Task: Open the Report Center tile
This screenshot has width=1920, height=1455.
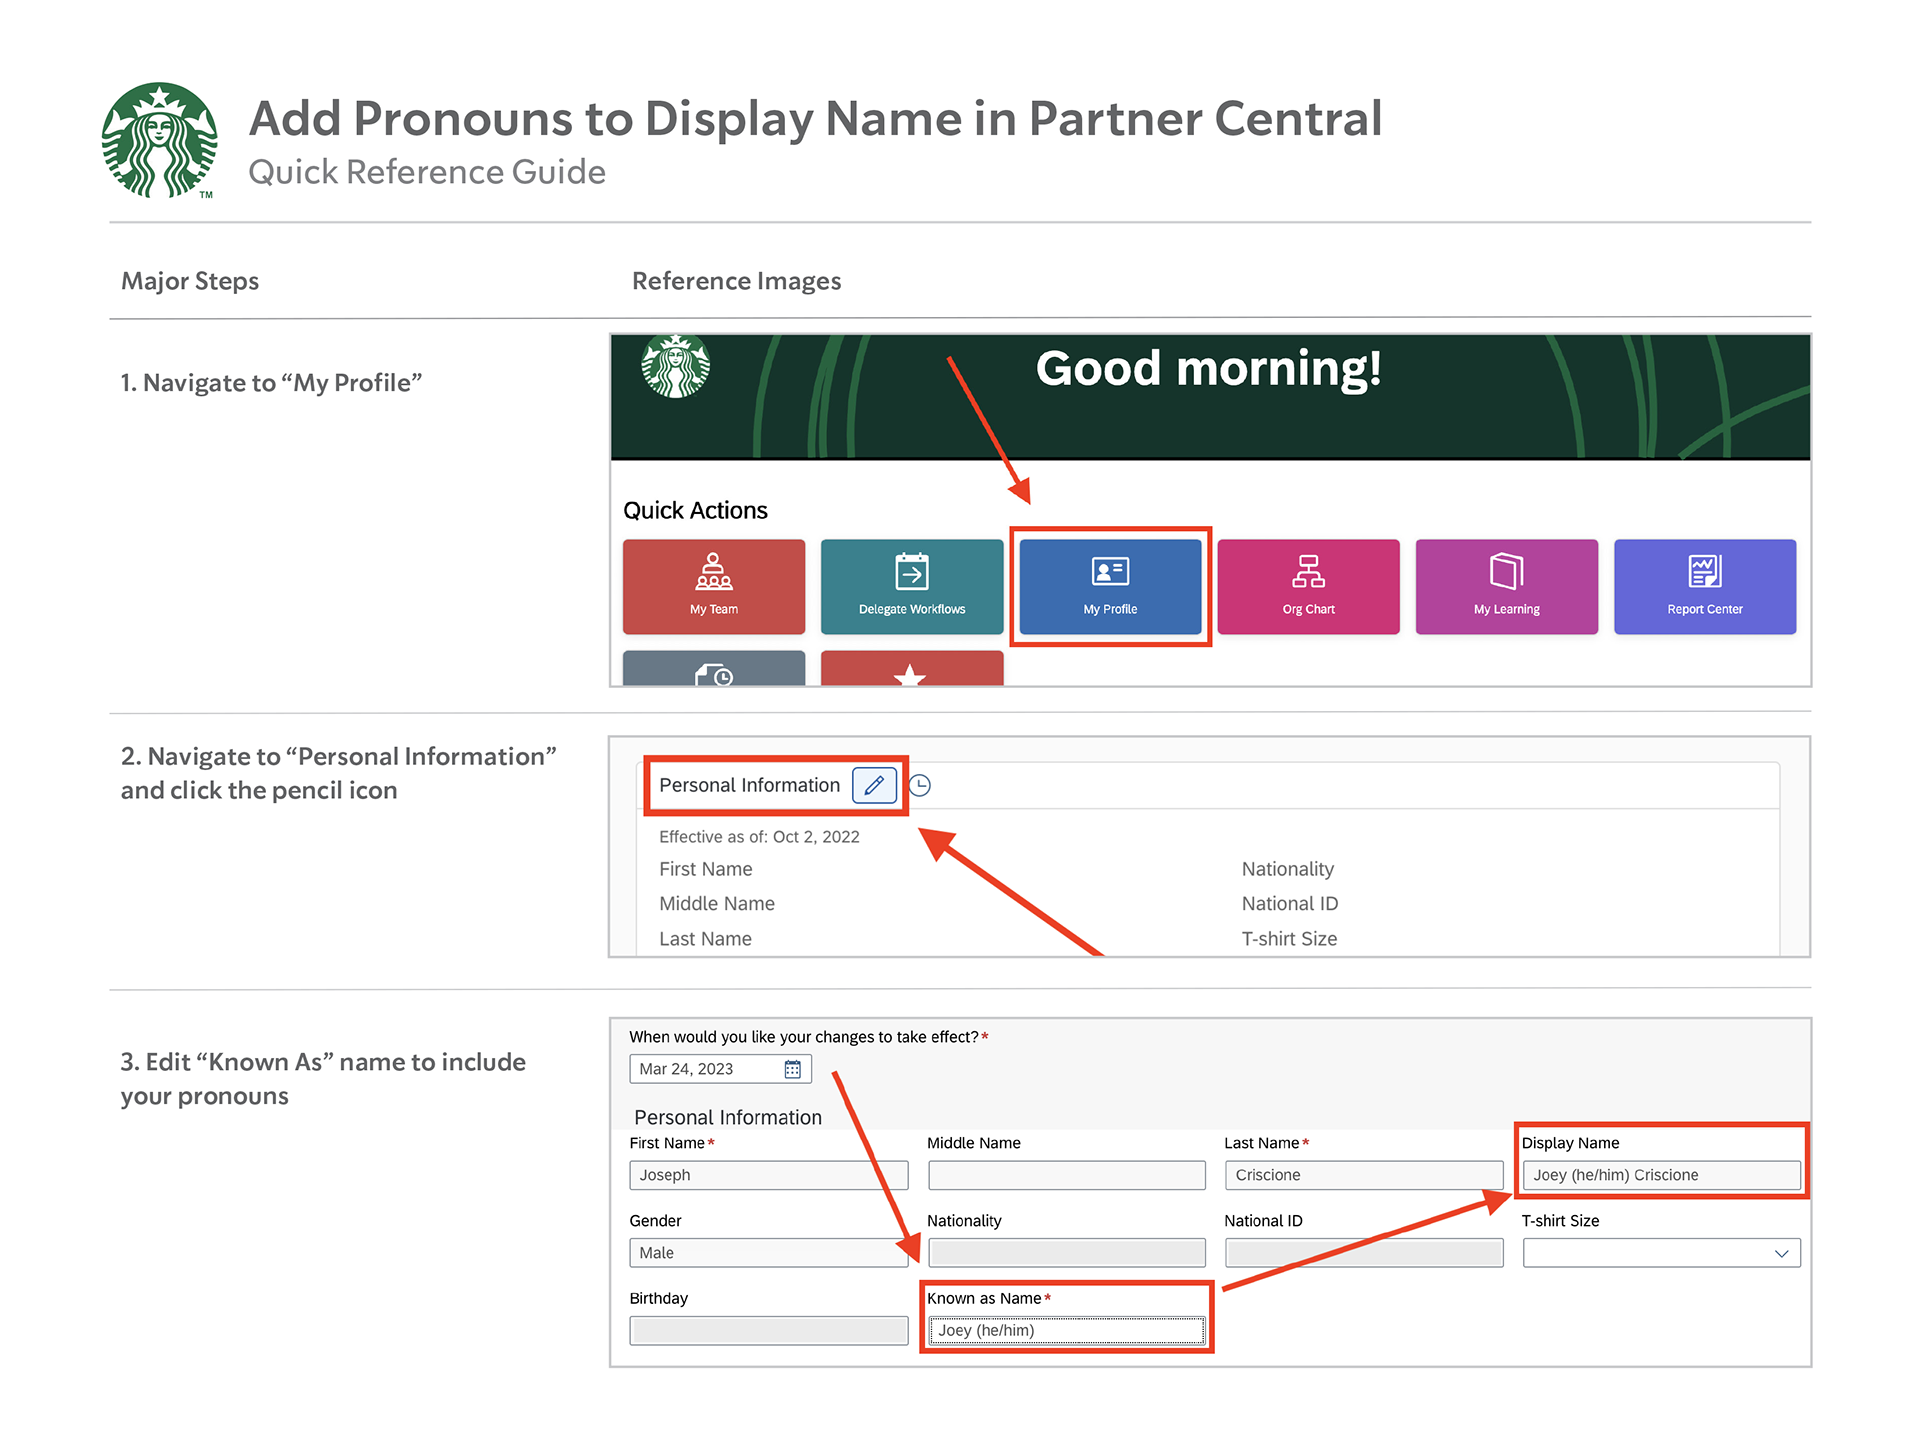Action: pos(1704,586)
